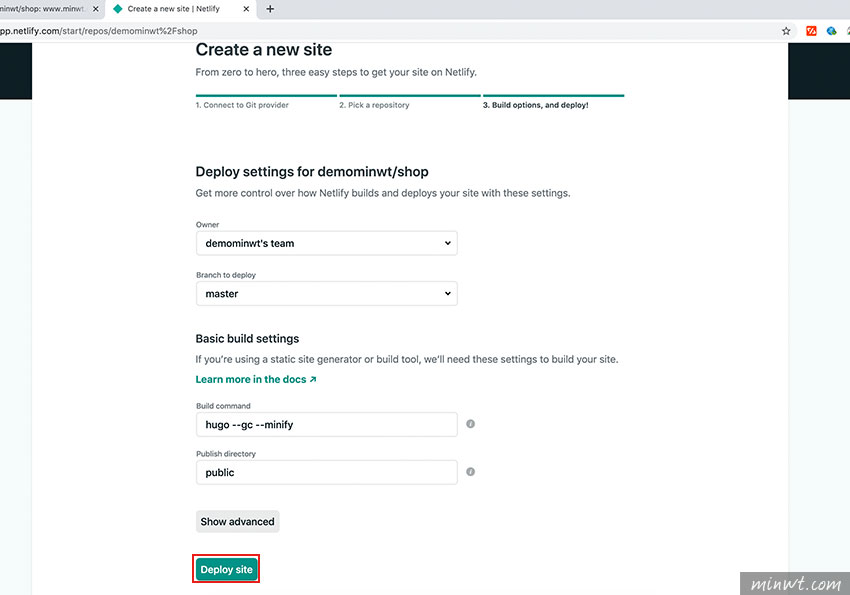This screenshot has width=850, height=595.
Task: Click the 'Branch to deploy' label
Action: [226, 275]
